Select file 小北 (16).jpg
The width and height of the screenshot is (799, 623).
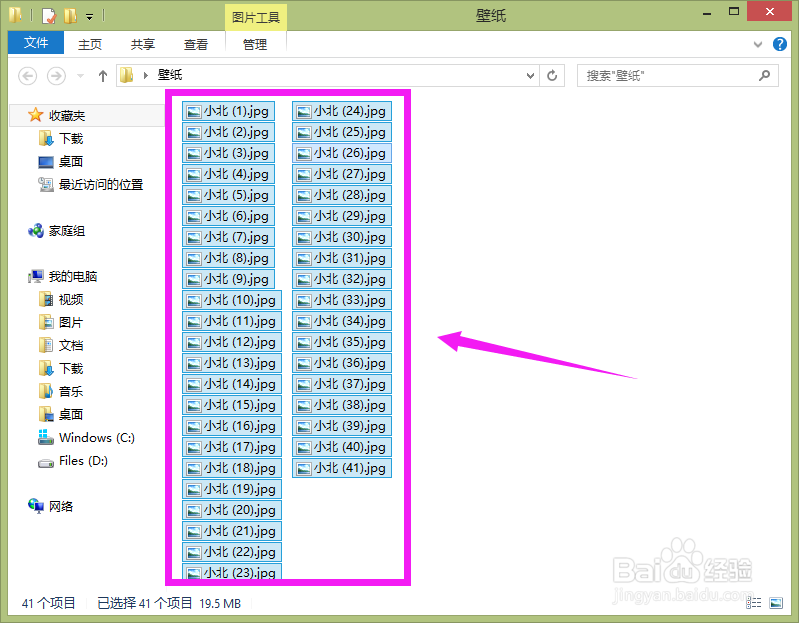[x=232, y=426]
